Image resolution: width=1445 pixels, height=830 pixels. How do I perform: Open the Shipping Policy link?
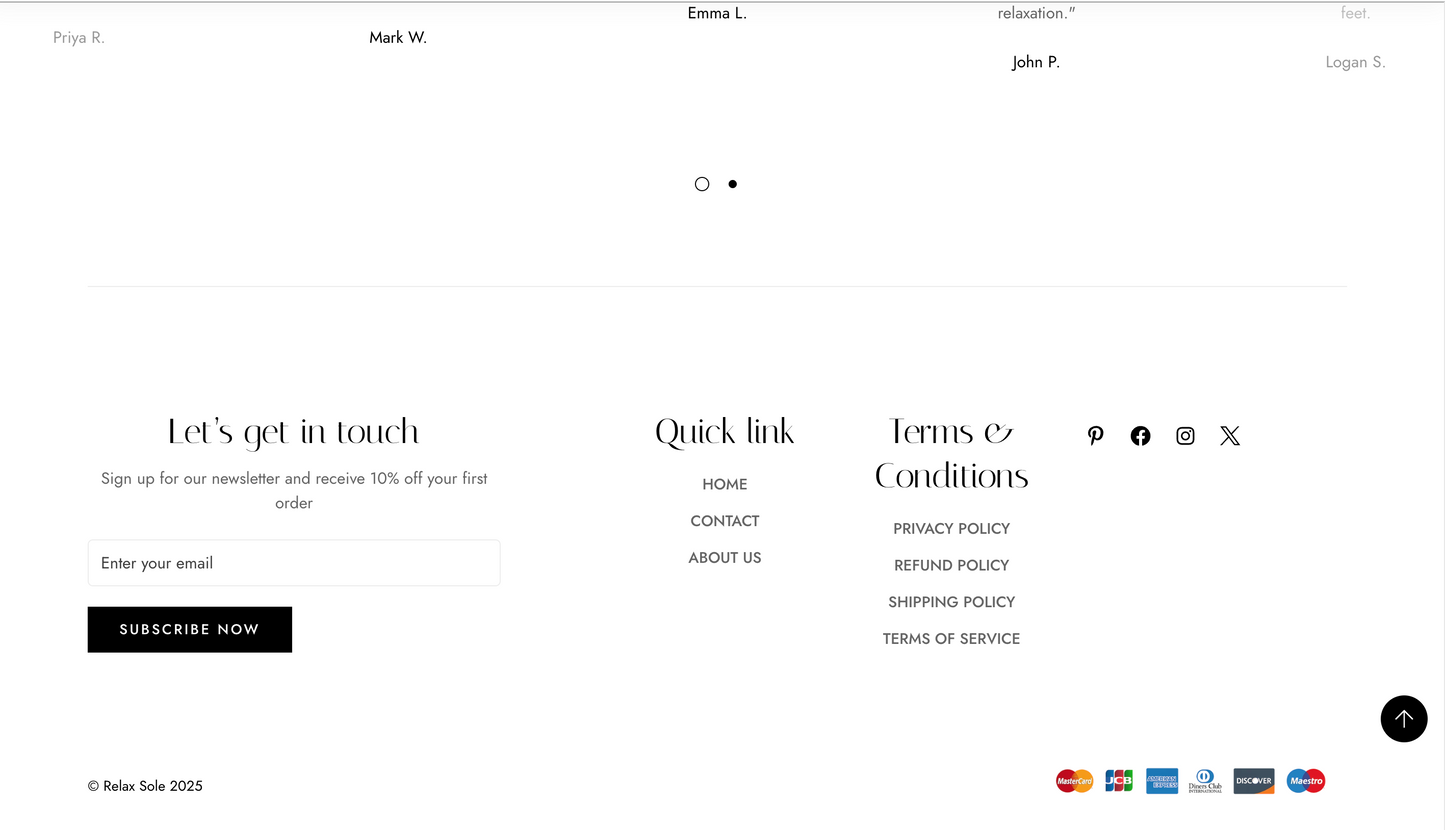pos(952,602)
